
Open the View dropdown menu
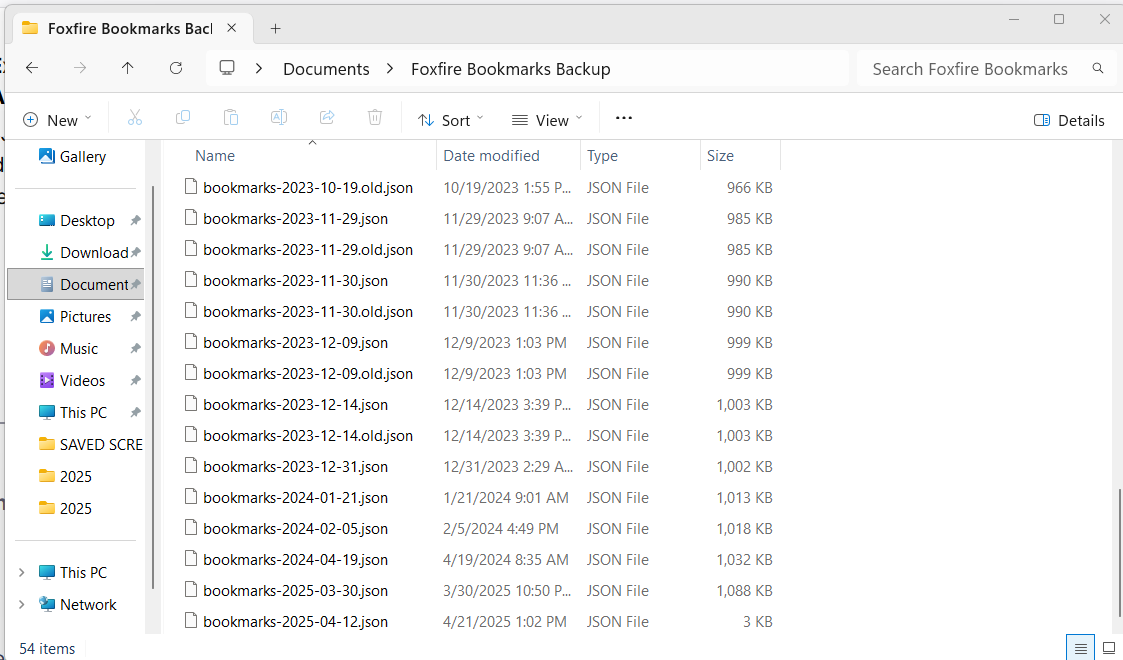click(x=547, y=120)
